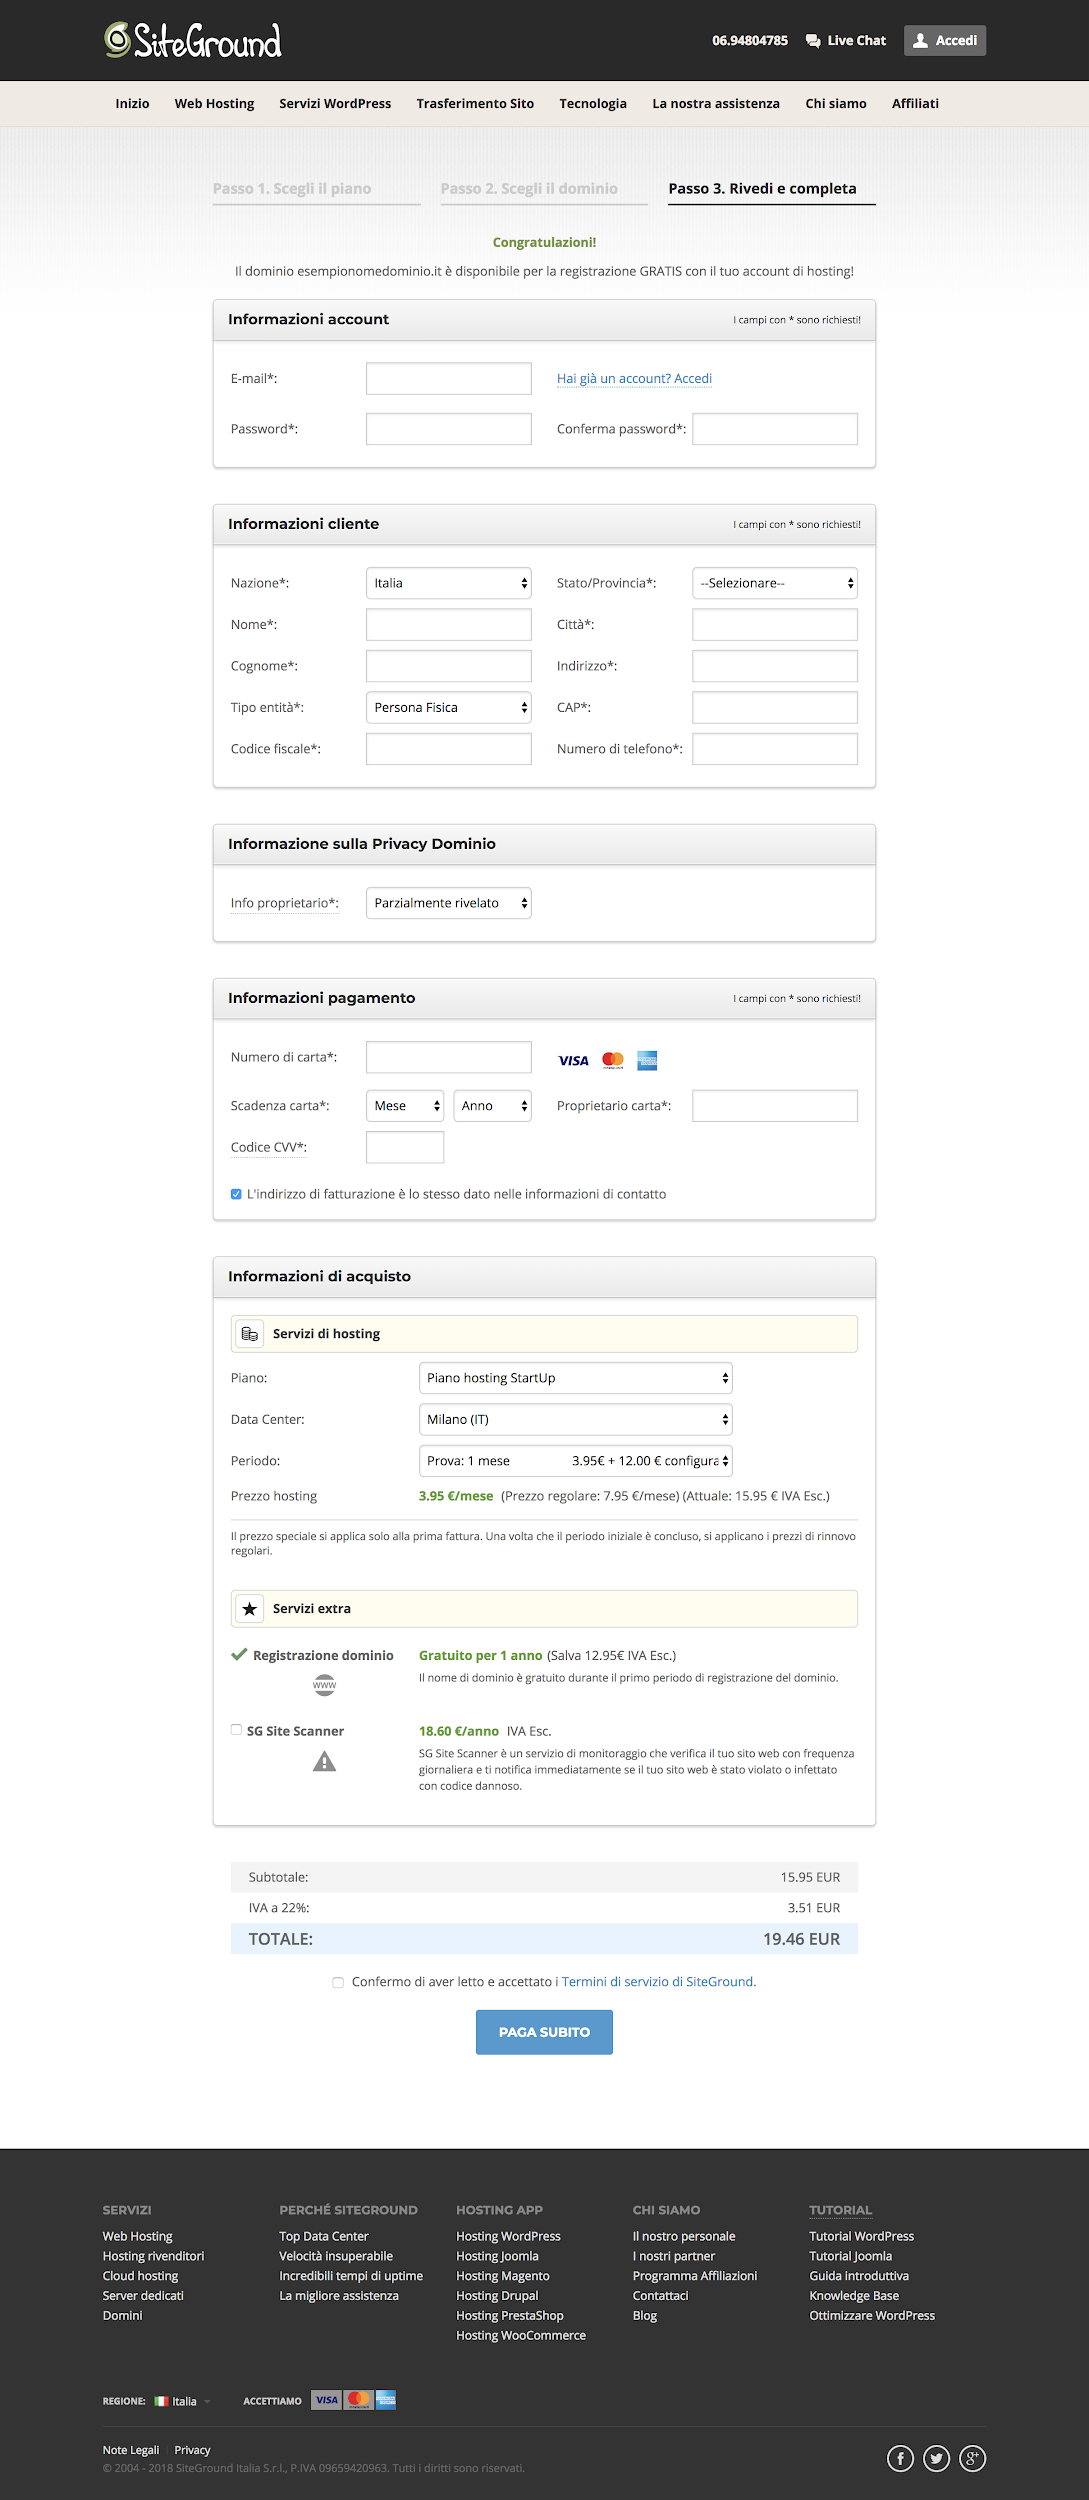Click the Codice fiscale field
Screen dimensions: 1089x2500
coord(448,749)
